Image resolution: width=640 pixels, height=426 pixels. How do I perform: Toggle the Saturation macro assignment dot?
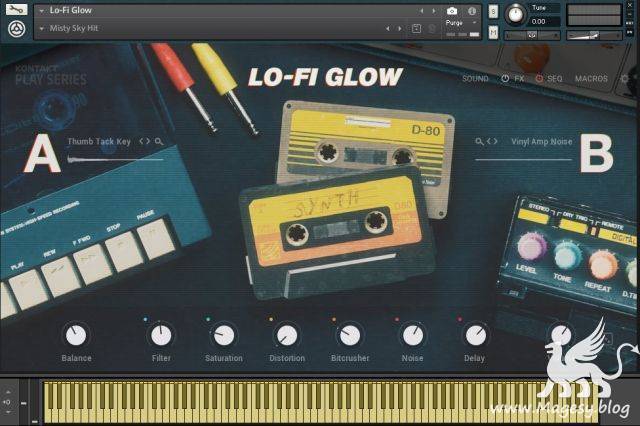click(x=208, y=320)
